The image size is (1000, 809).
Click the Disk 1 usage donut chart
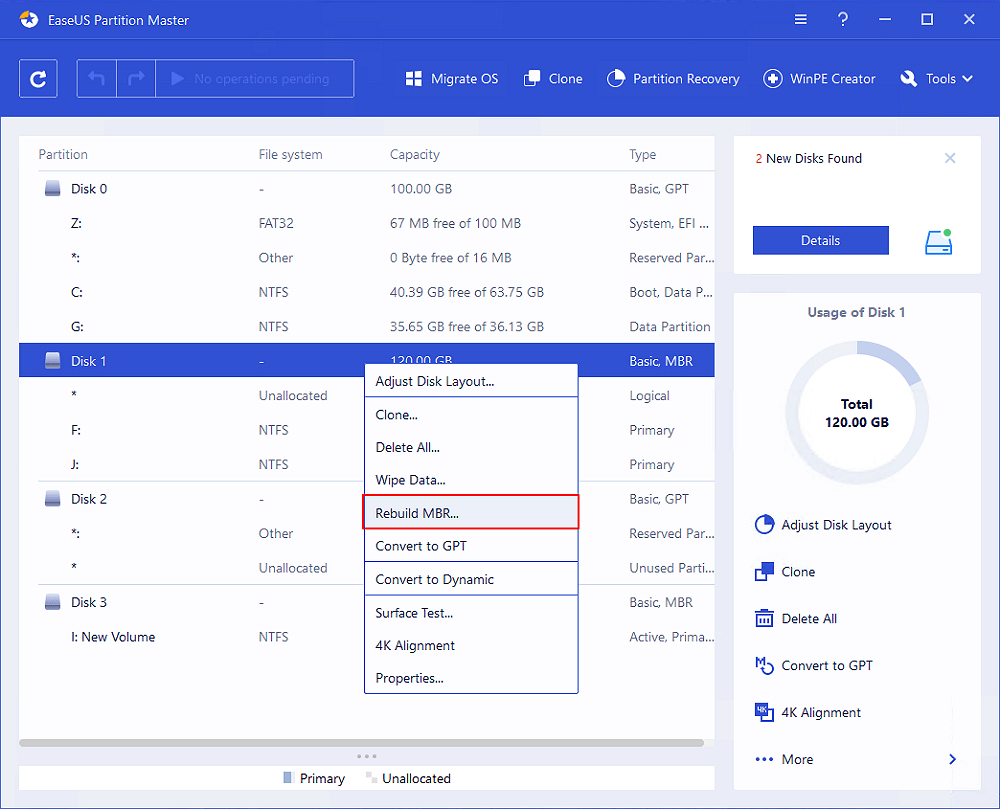coord(857,412)
